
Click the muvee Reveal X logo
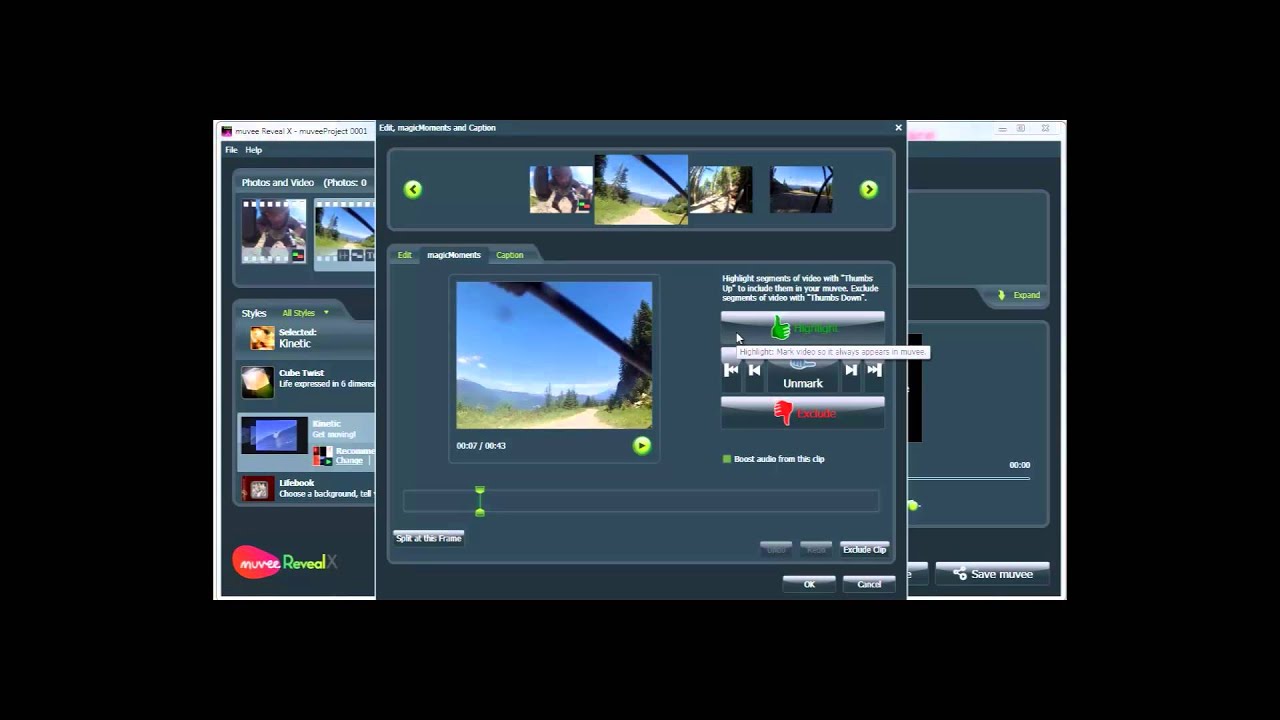(285, 562)
